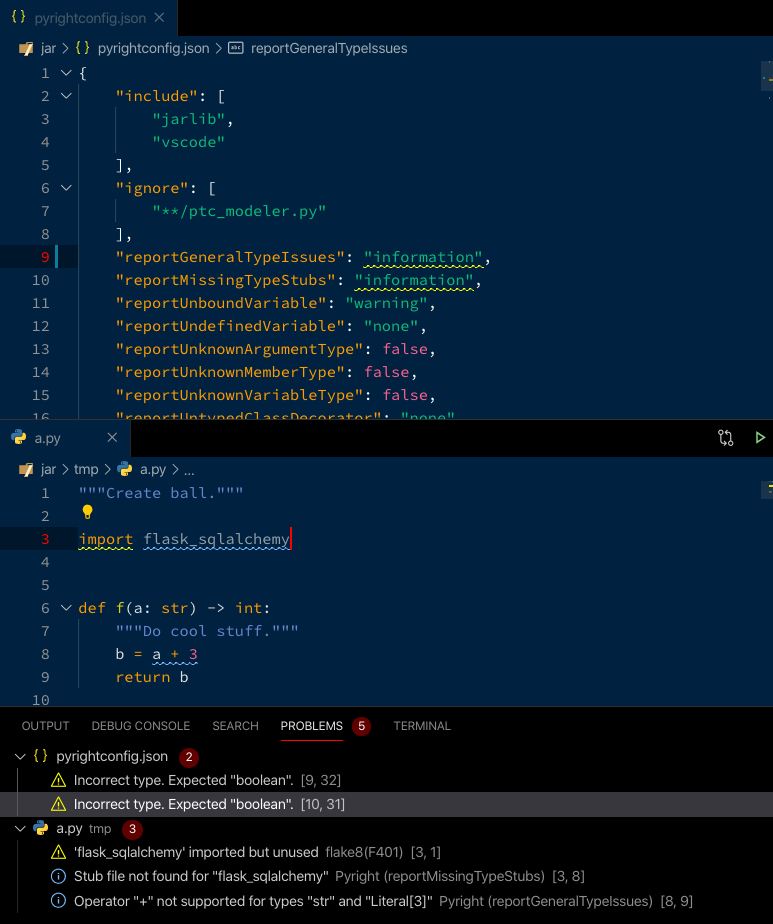Open the DEBUG CONSOLE panel tab
The height and width of the screenshot is (924, 773).
tap(141, 726)
